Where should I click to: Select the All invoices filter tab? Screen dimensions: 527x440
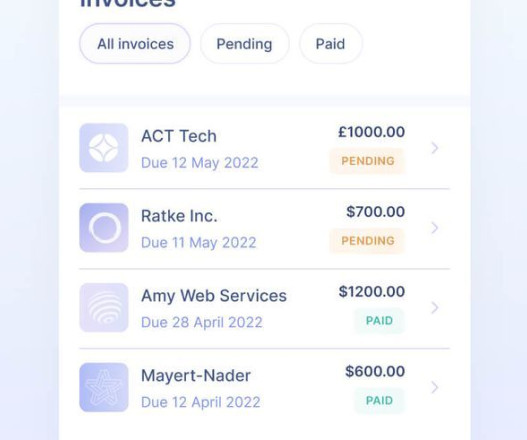tap(135, 44)
